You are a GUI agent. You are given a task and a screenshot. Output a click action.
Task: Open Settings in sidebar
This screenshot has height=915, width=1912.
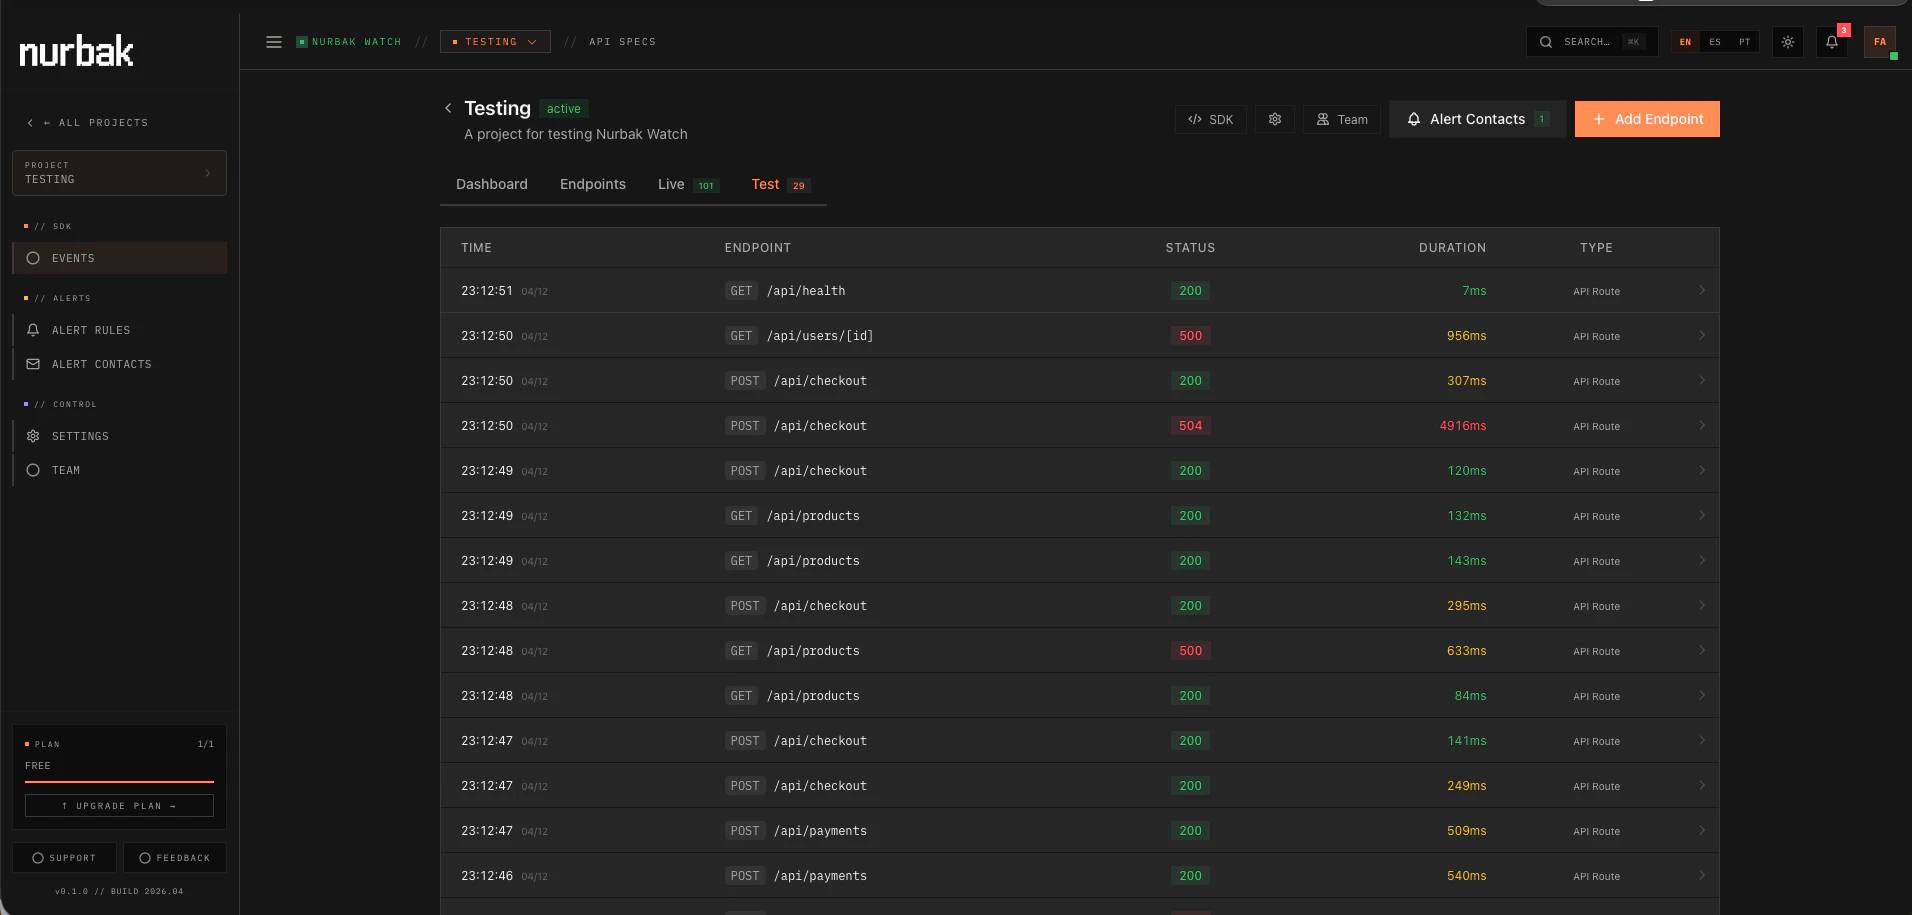120,436
